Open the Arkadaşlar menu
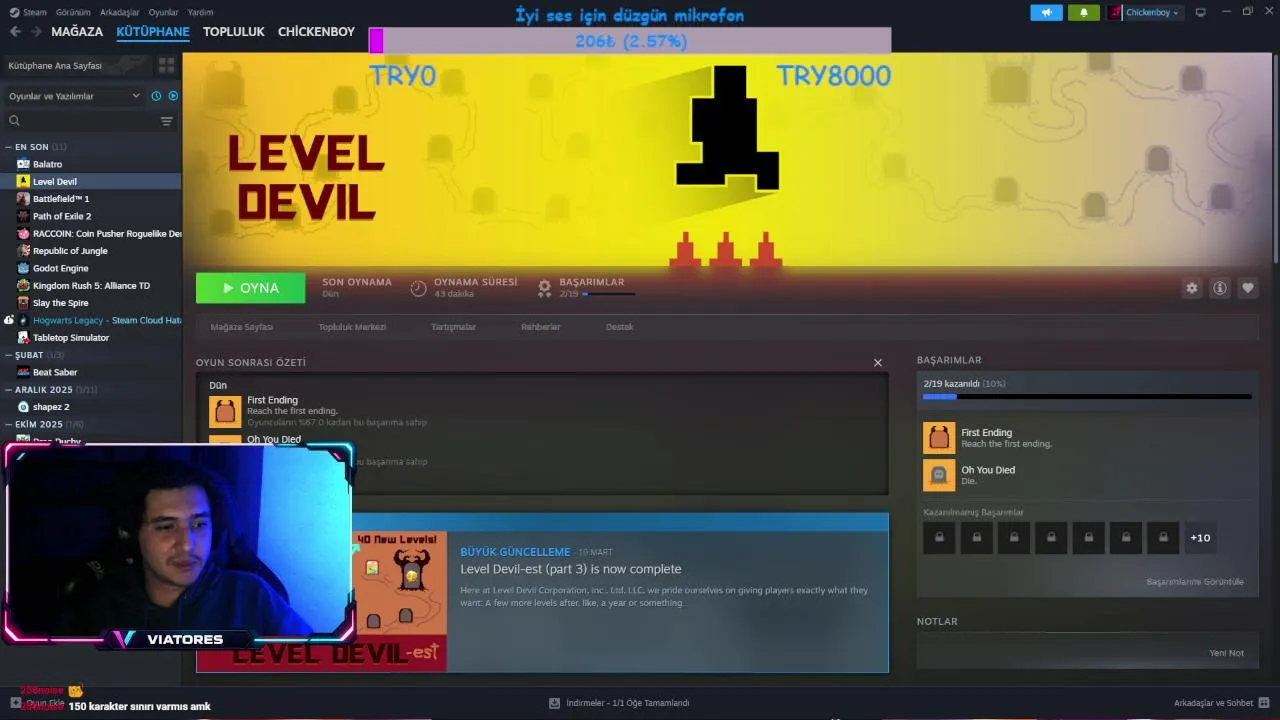Image resolution: width=1280 pixels, height=720 pixels. tap(120, 12)
